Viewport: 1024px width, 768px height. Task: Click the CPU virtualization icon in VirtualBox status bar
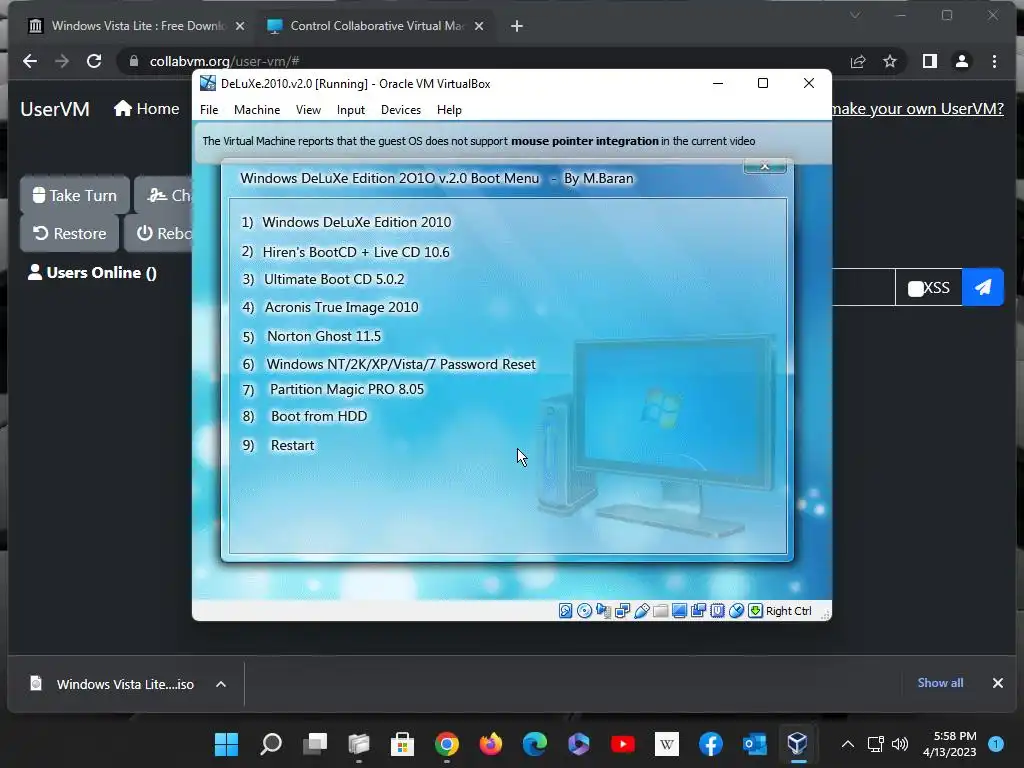pyautogui.click(x=717, y=611)
